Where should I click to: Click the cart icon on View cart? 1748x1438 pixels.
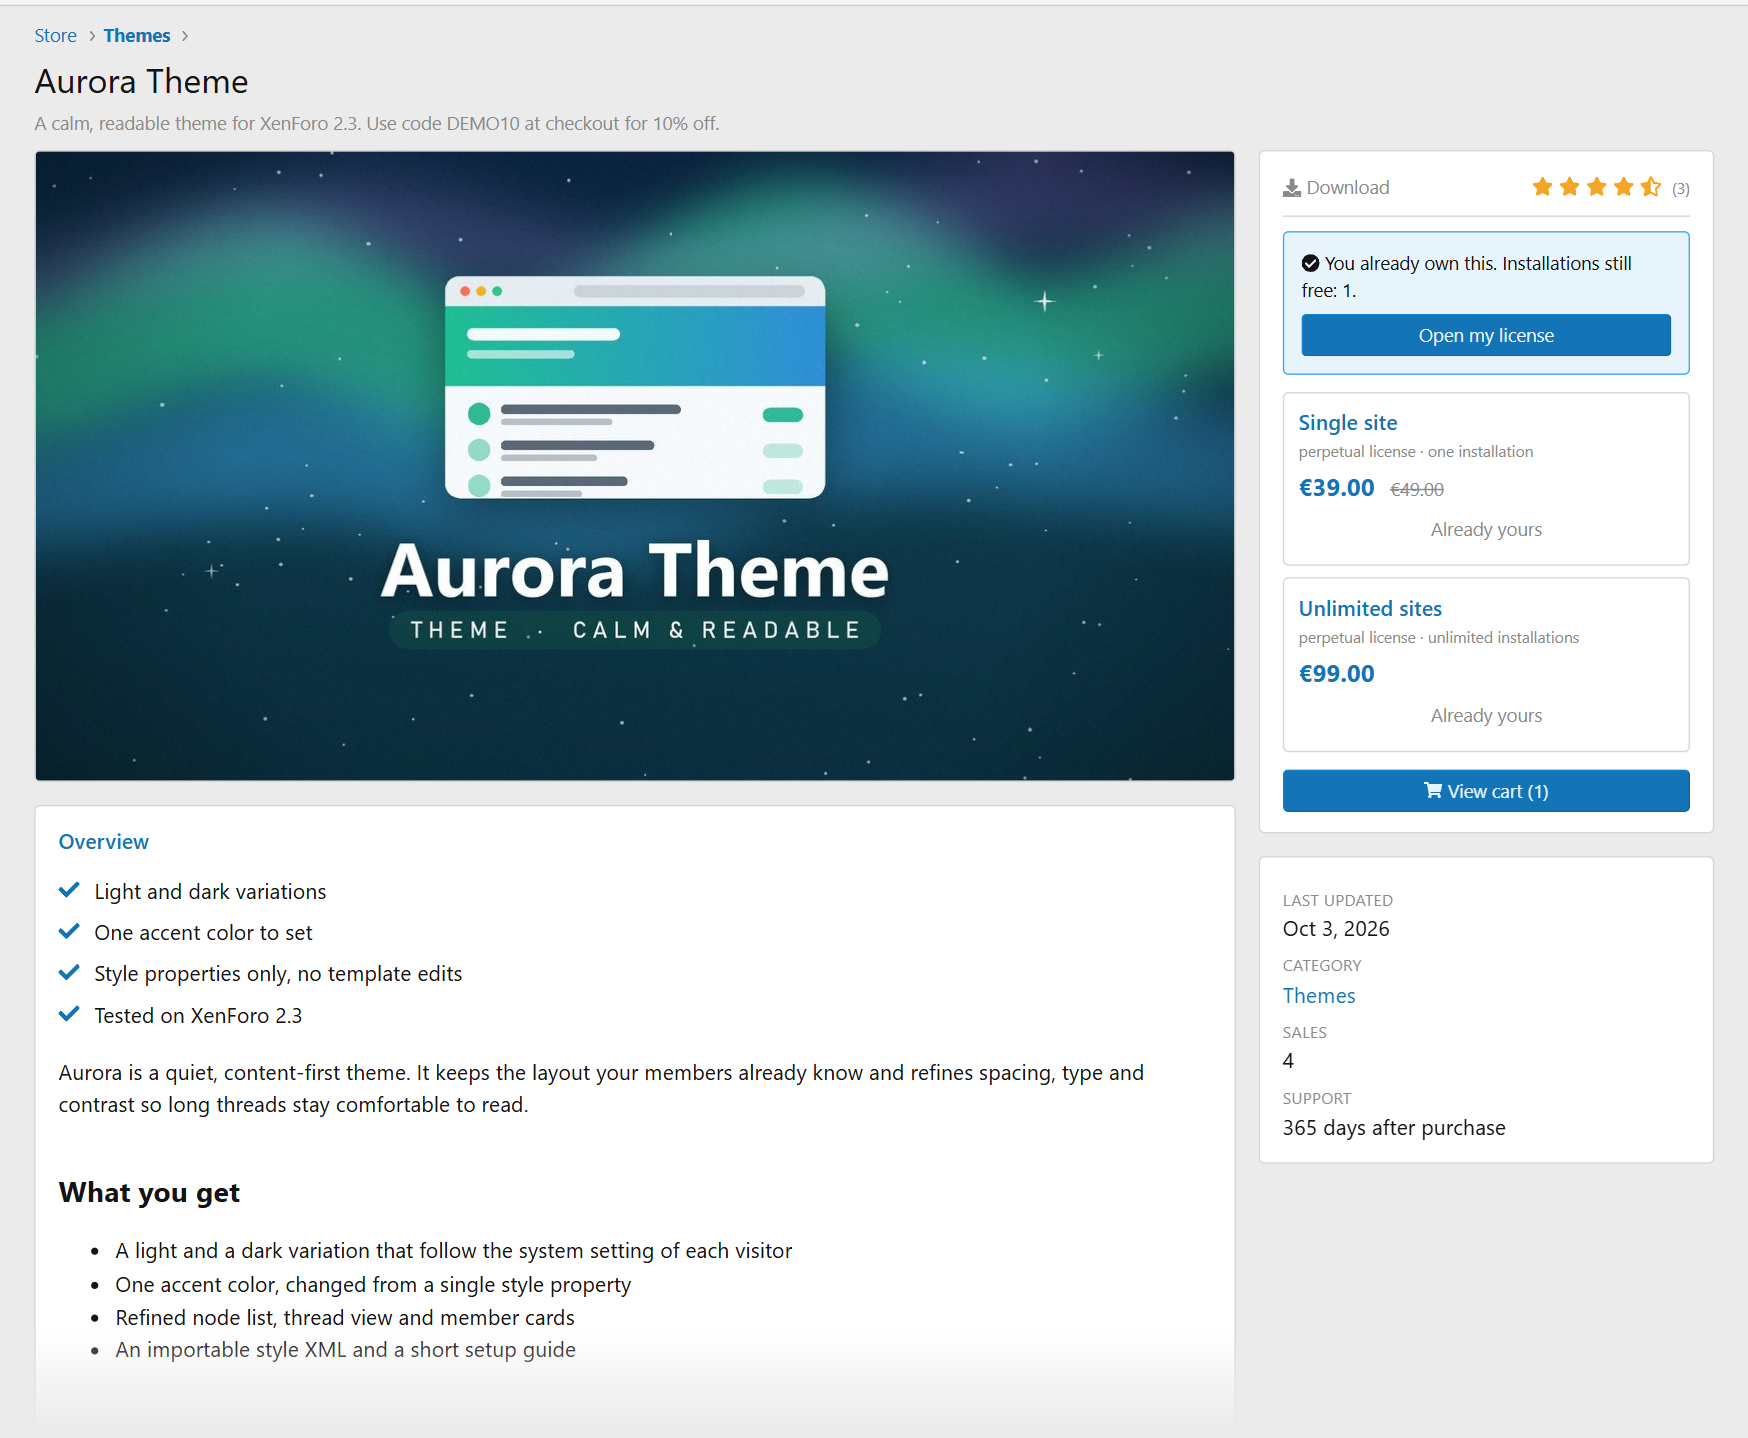(1433, 791)
